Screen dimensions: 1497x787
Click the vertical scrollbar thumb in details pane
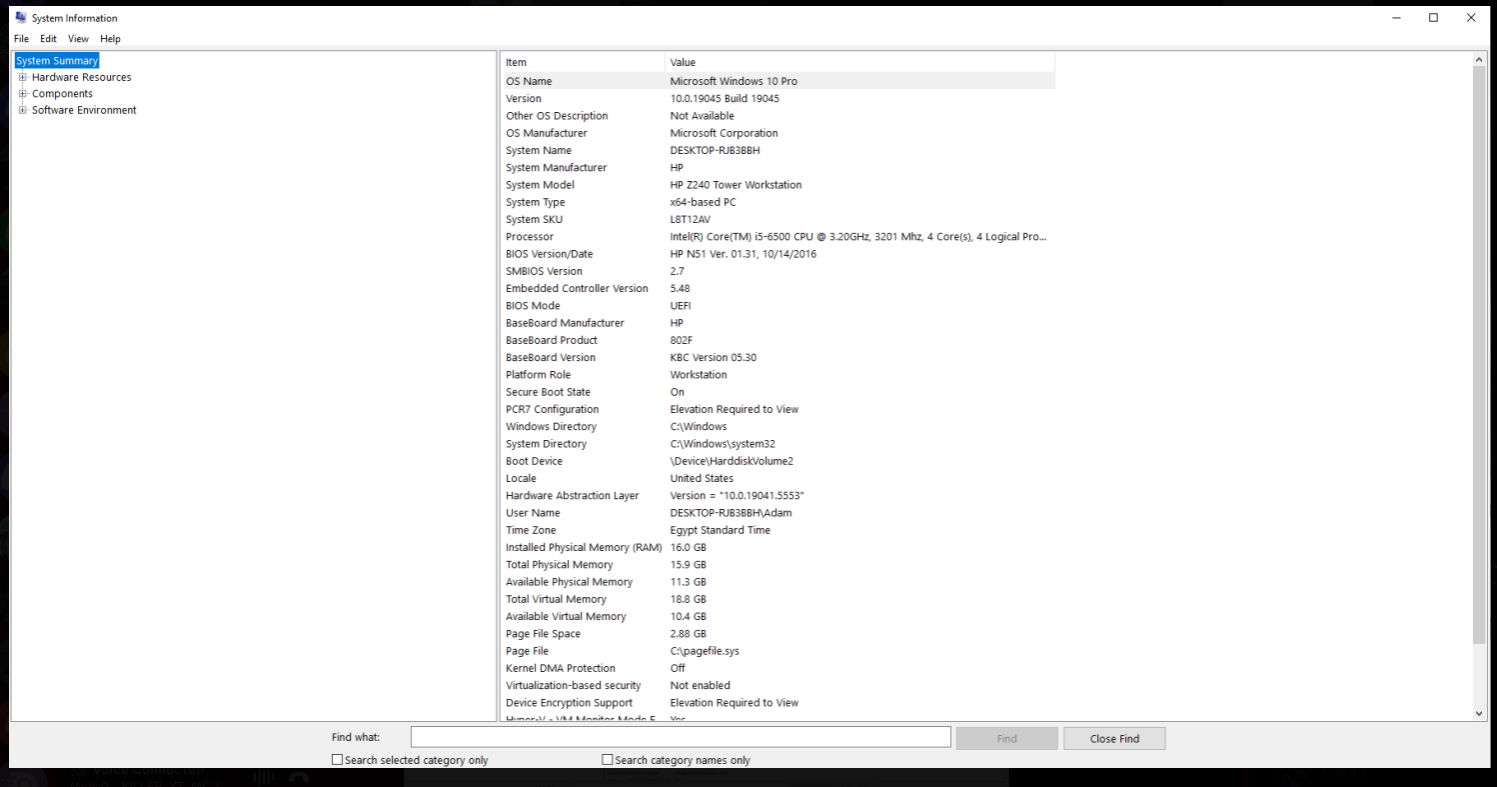(1480, 356)
